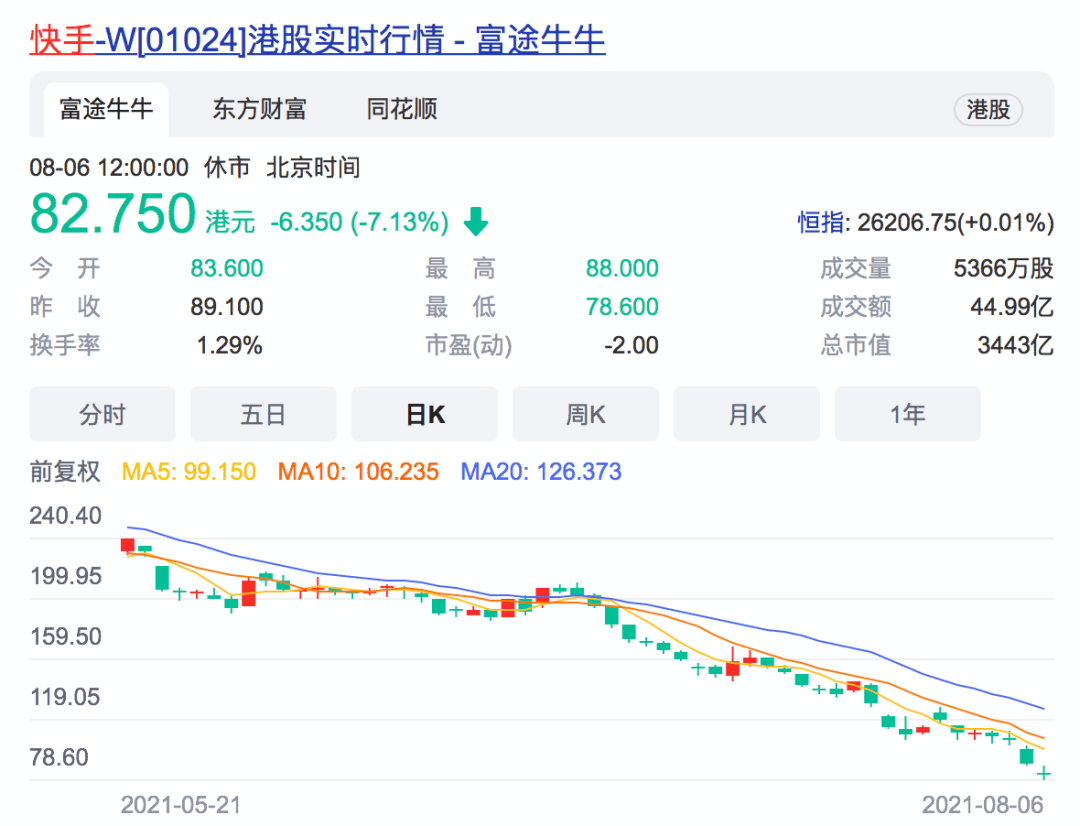Screen dimensions: 1080x826
Task: Switch to the 同花顺 tab
Action: 402,109
